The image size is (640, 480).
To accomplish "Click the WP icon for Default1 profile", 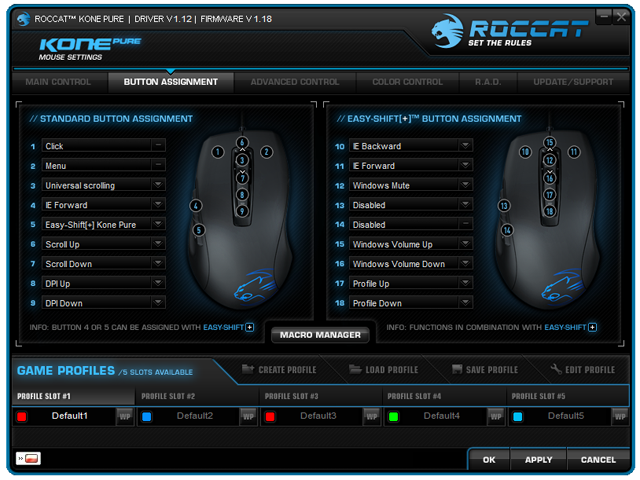I will click(x=125, y=416).
